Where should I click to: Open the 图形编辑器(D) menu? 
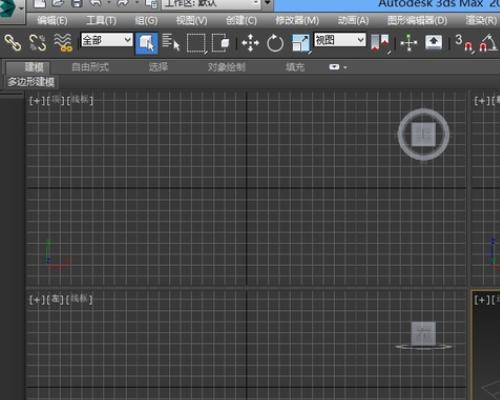pyautogui.click(x=417, y=21)
